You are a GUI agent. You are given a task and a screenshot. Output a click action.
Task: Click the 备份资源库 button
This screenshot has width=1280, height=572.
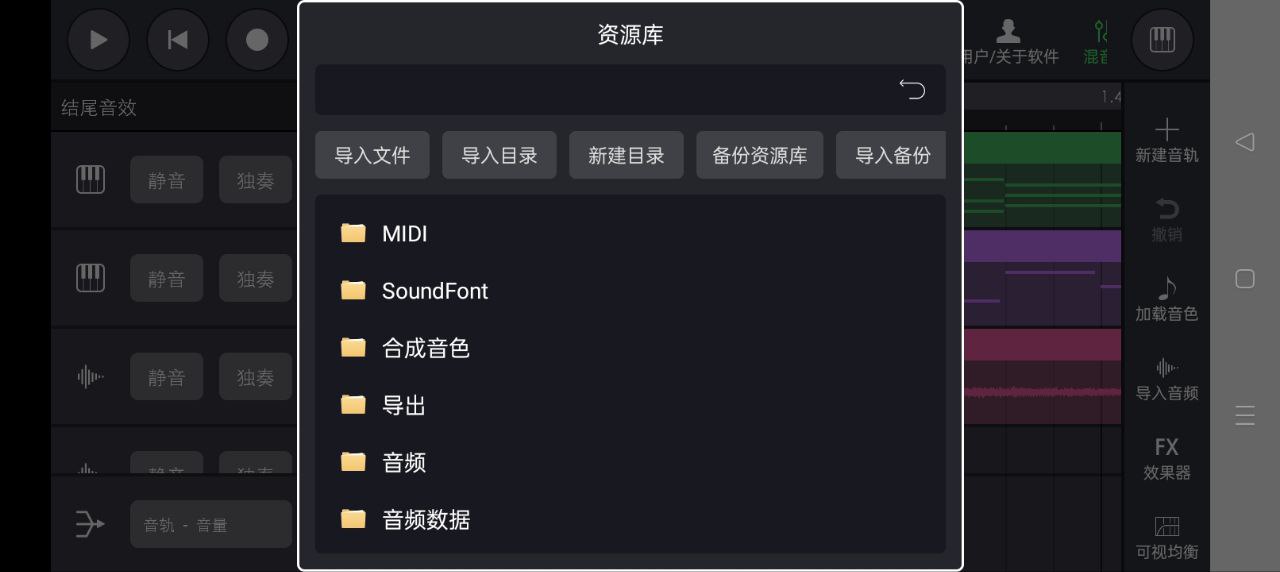[759, 155]
